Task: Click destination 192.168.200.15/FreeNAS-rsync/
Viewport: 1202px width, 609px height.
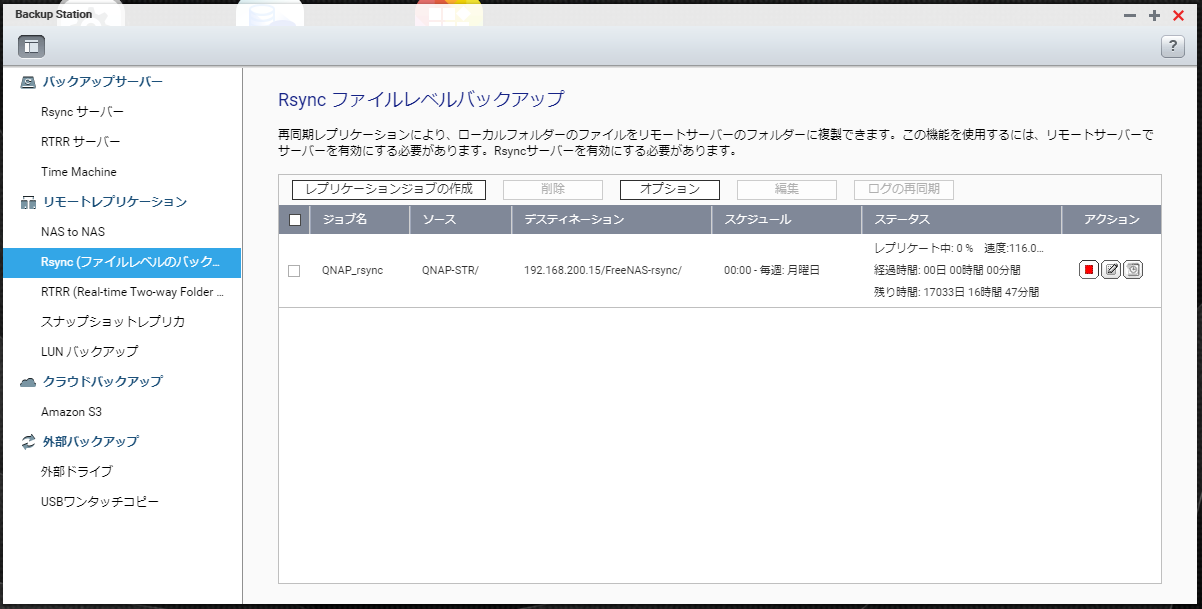Action: 603,271
